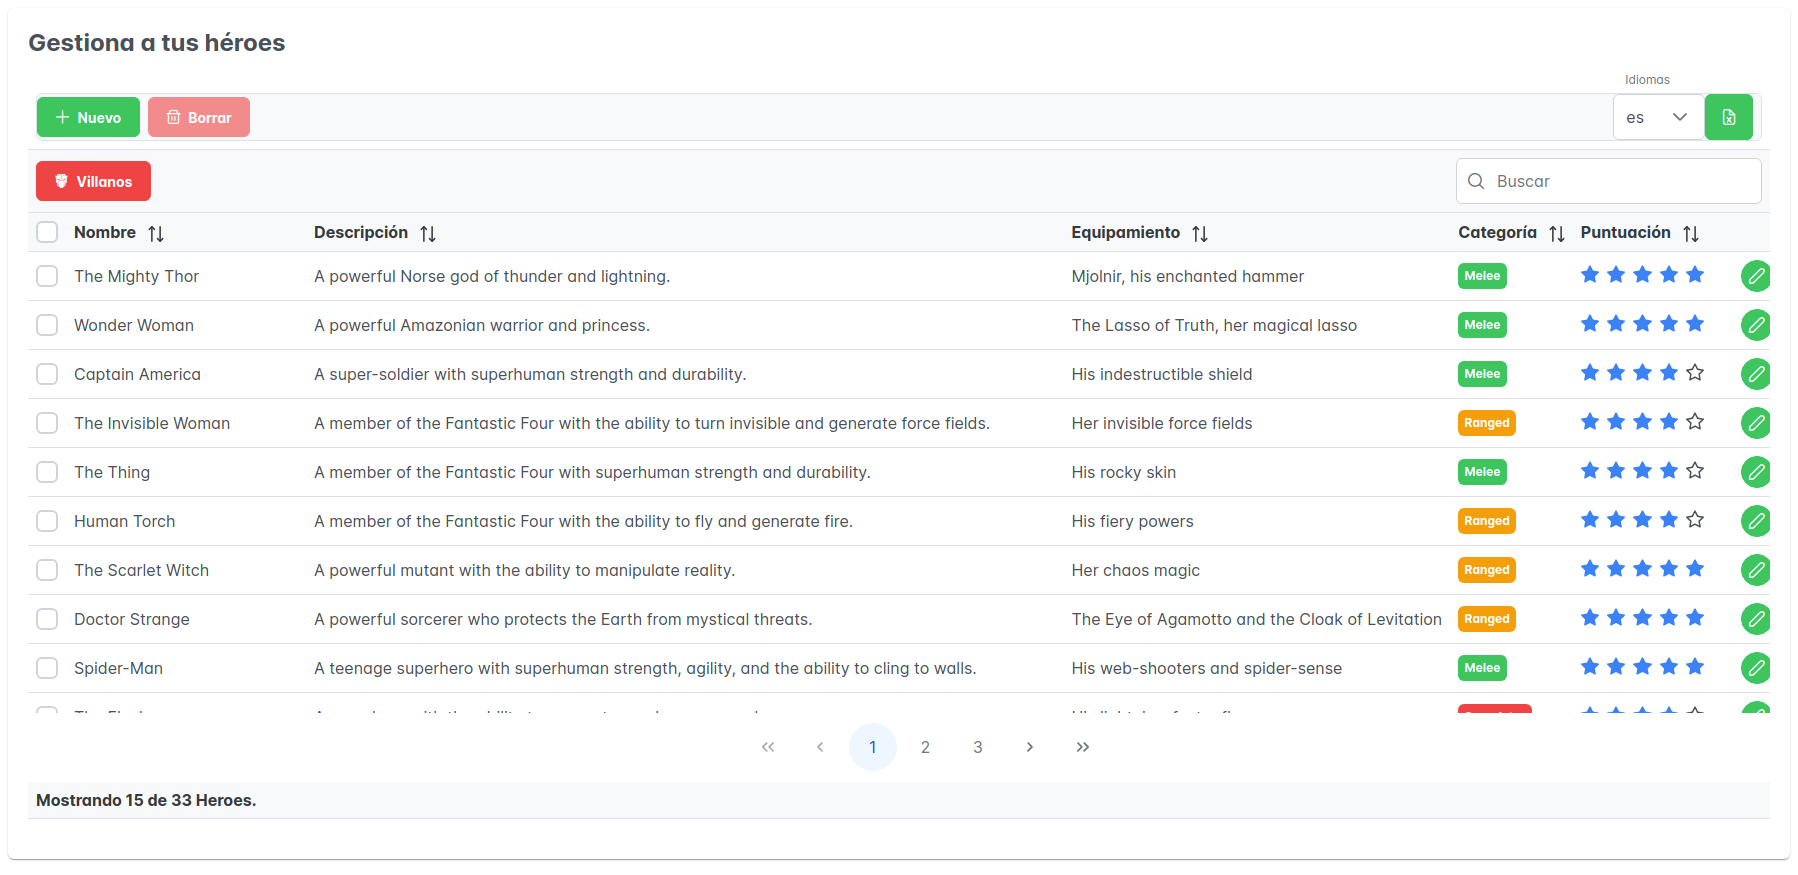Export heroes with the green file icon
Image resolution: width=1798 pixels, height=875 pixels.
click(1729, 117)
